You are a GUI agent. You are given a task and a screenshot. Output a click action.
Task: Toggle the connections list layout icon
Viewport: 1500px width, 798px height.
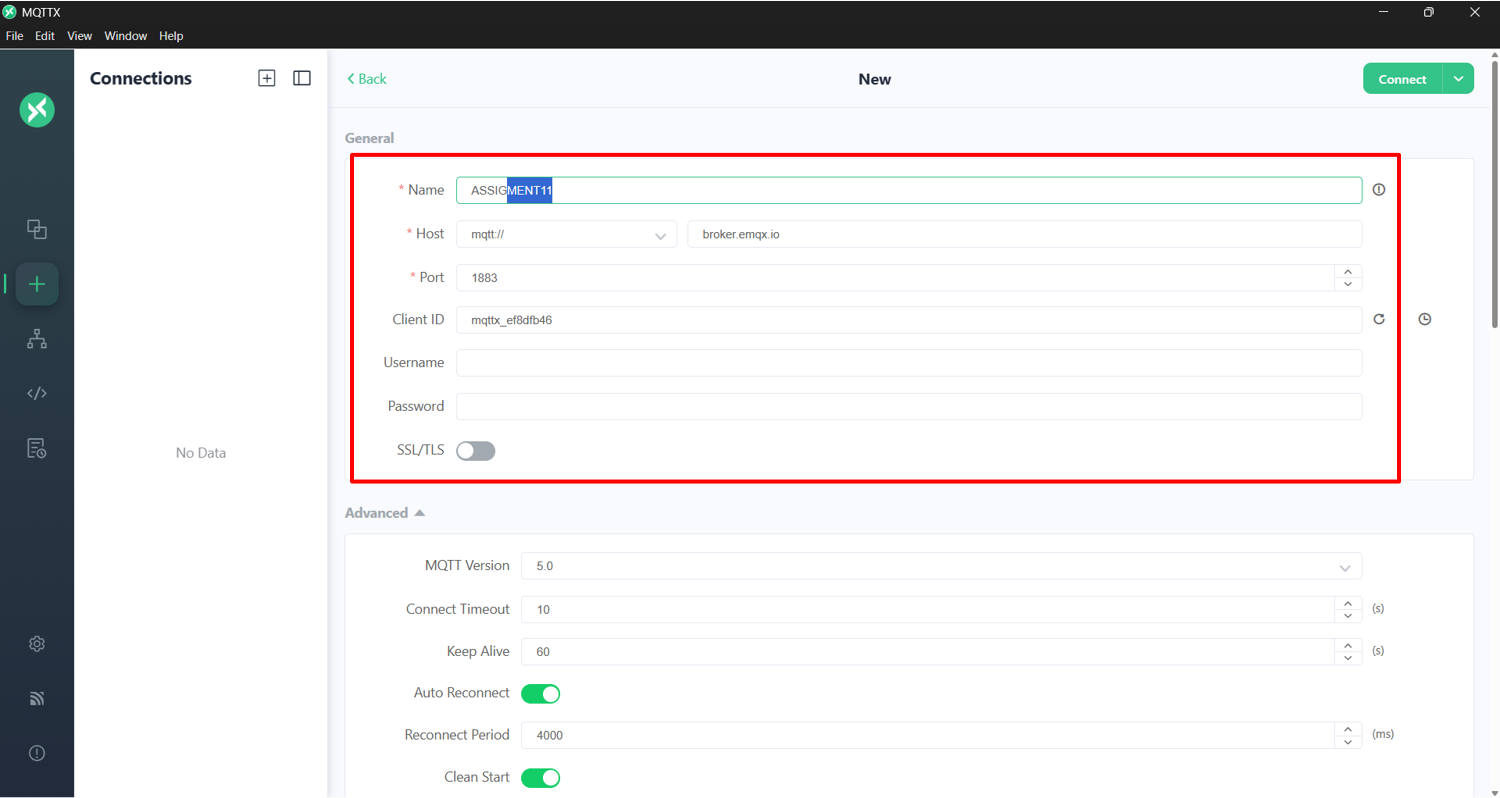(x=302, y=78)
